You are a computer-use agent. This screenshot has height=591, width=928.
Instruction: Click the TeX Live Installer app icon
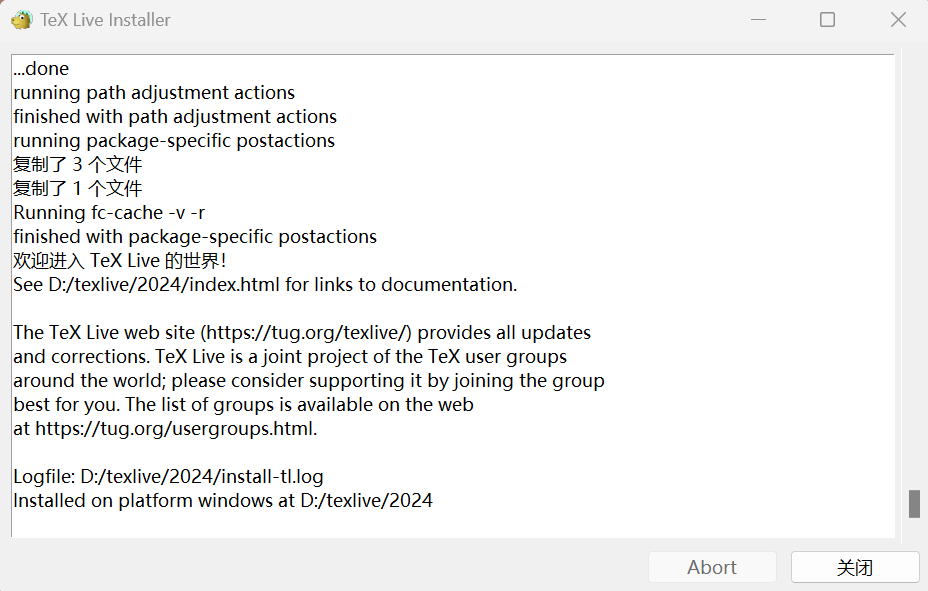point(21,20)
